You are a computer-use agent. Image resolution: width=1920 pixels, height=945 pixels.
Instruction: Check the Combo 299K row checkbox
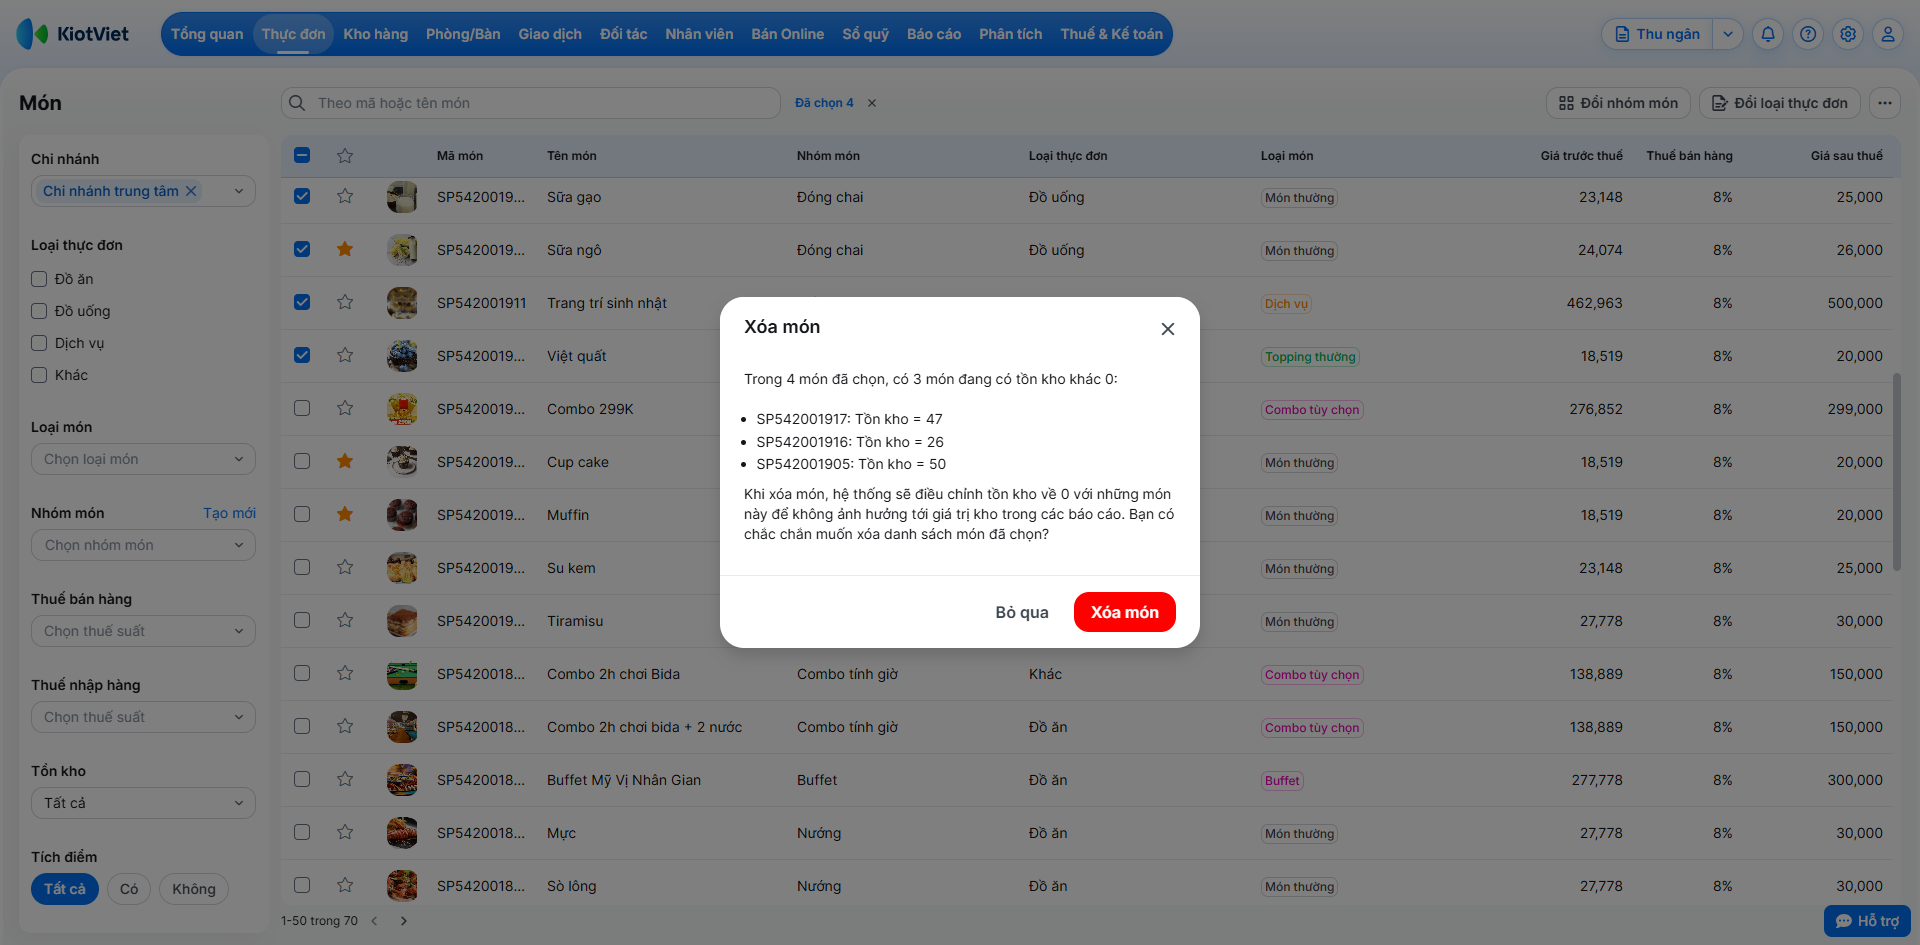click(302, 408)
